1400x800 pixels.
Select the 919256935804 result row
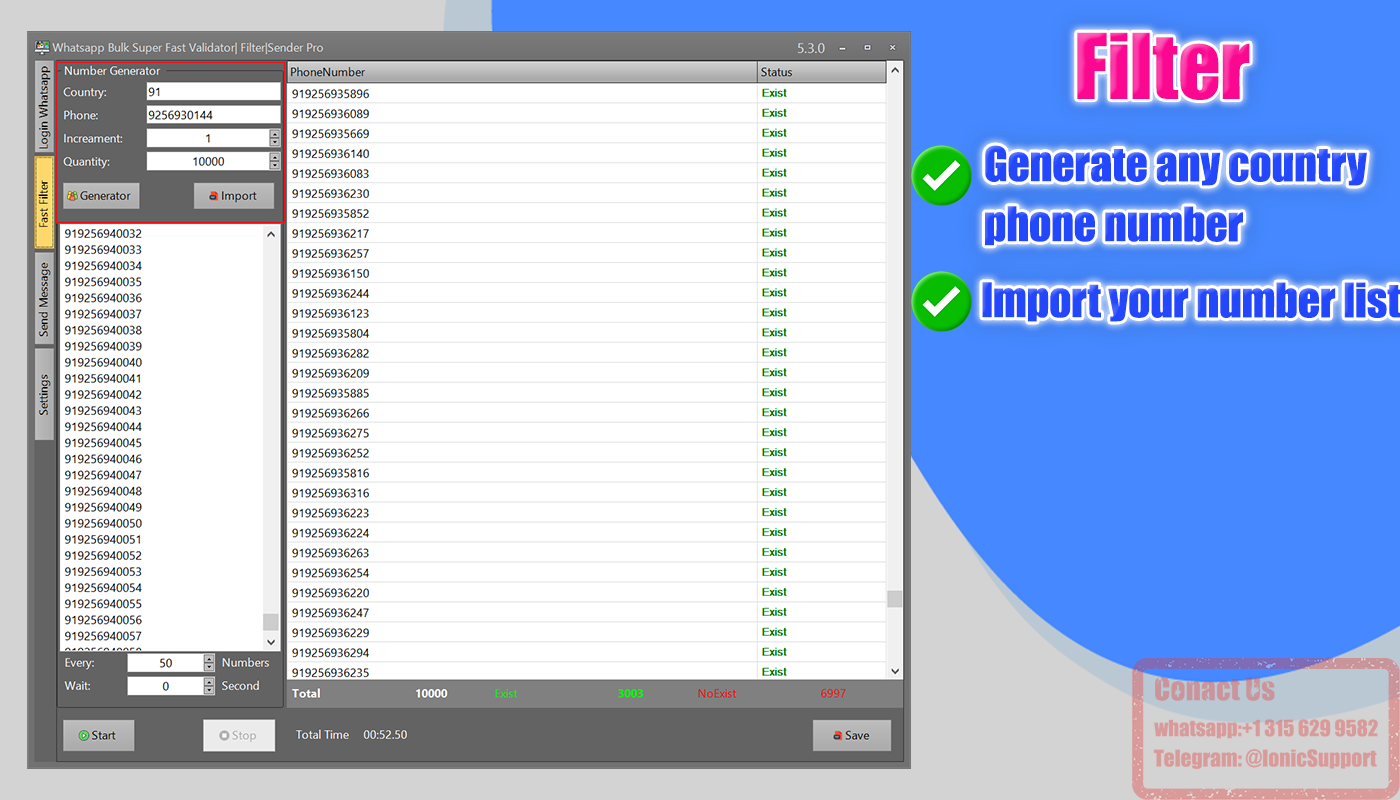(x=586, y=333)
